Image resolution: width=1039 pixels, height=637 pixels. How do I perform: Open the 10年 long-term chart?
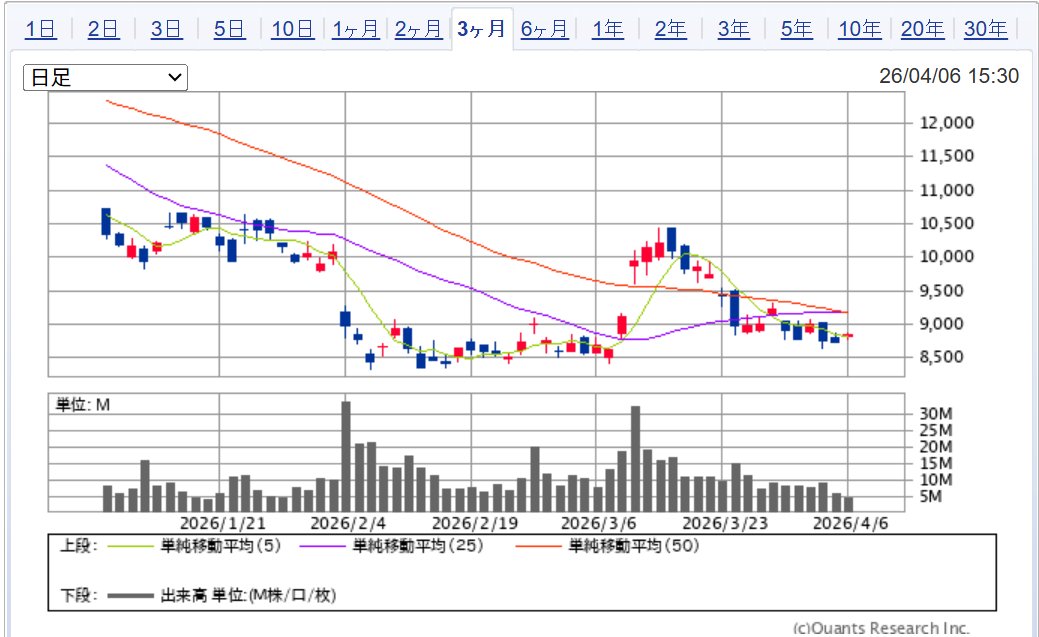860,29
